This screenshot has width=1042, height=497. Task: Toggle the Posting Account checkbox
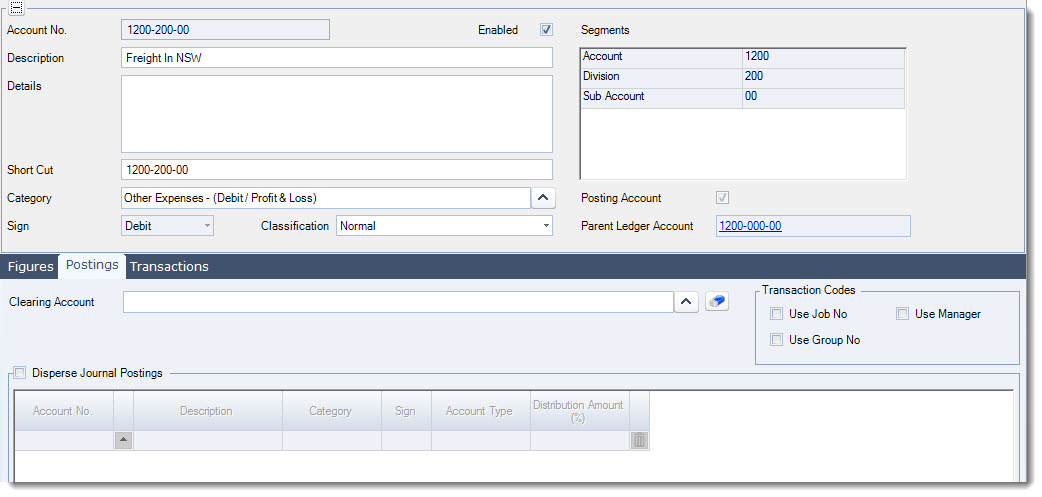click(722, 198)
